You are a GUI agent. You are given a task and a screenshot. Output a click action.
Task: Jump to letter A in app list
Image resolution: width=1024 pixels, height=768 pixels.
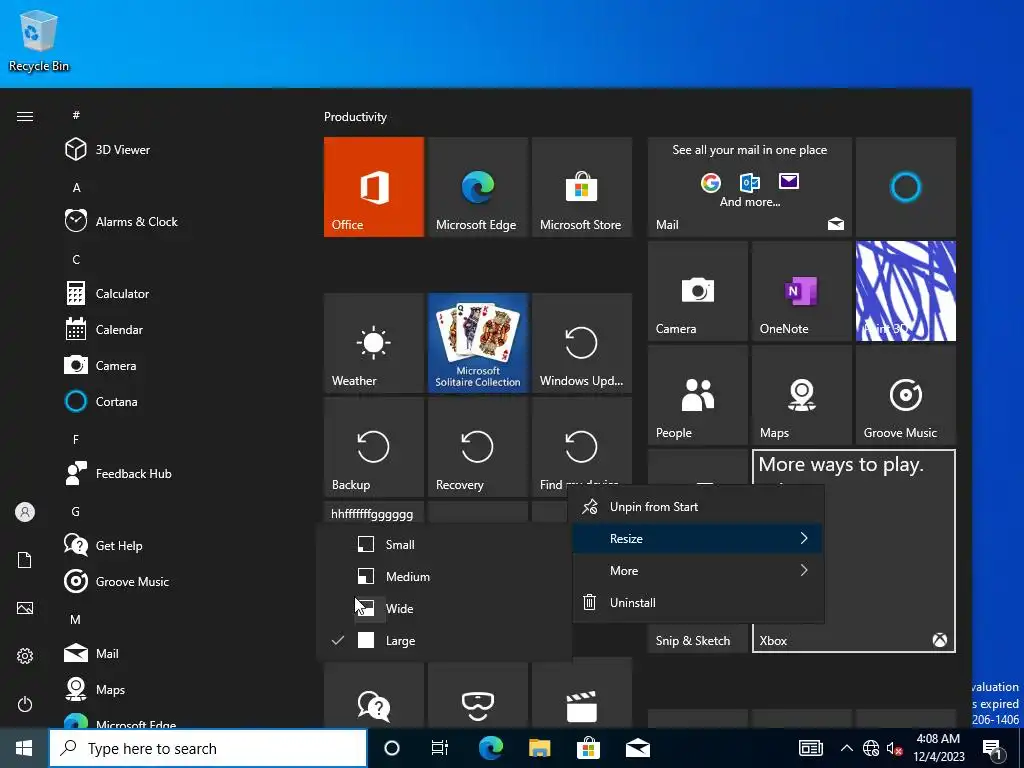(x=76, y=187)
